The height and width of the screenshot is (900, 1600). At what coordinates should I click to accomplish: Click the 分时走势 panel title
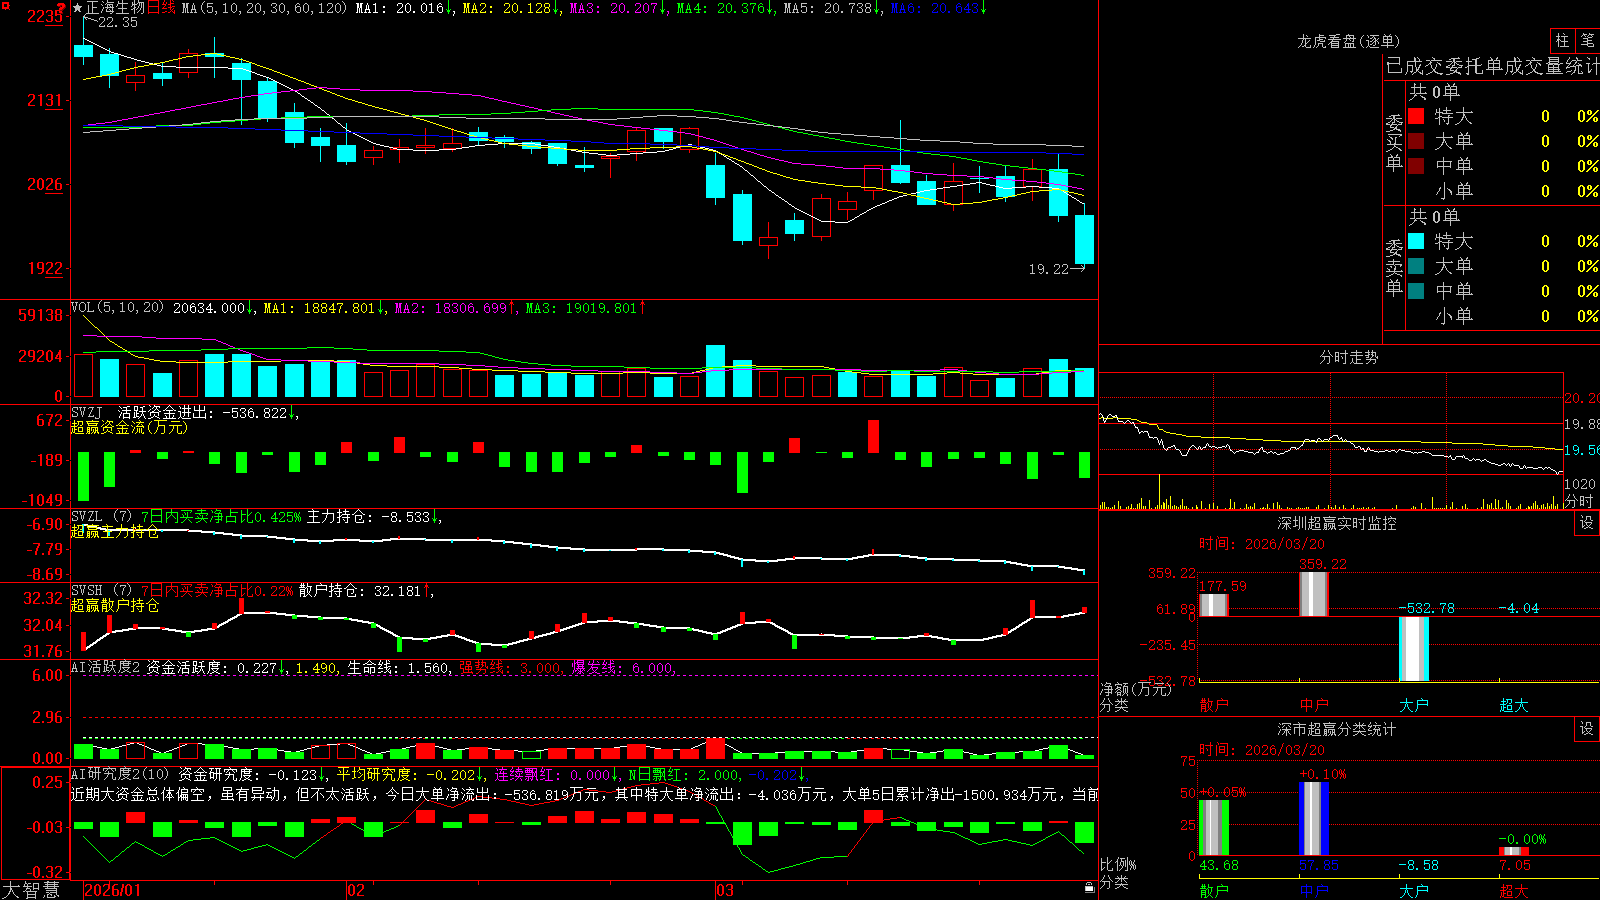tap(1348, 357)
